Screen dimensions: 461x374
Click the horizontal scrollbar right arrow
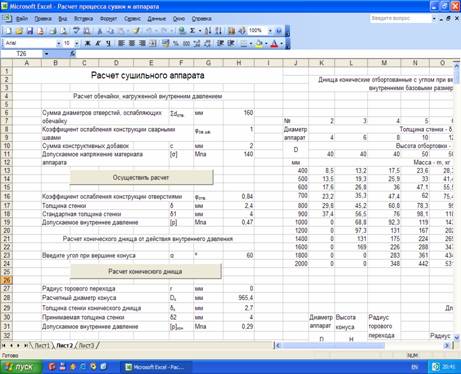click(447, 346)
